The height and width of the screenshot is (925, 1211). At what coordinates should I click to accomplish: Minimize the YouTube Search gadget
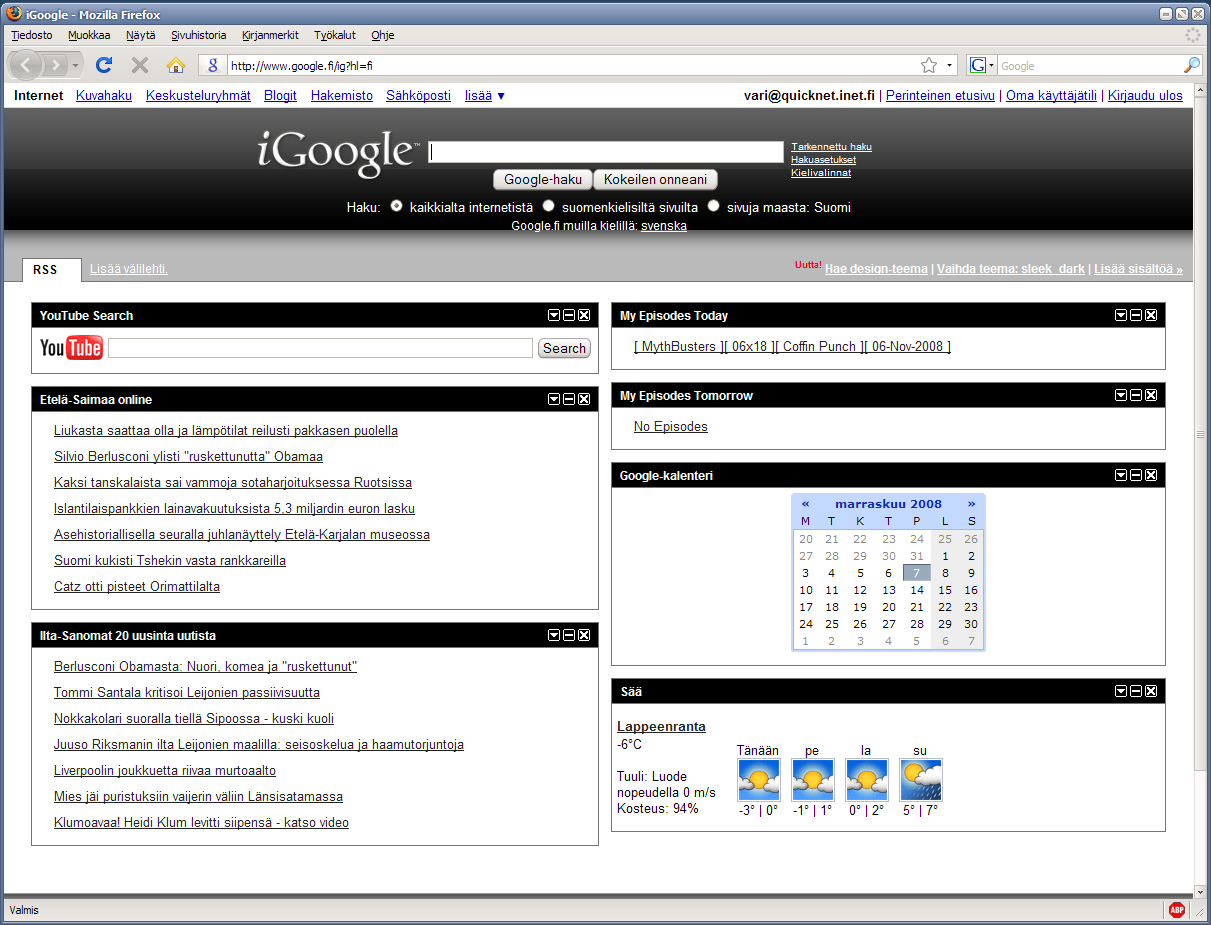point(569,315)
